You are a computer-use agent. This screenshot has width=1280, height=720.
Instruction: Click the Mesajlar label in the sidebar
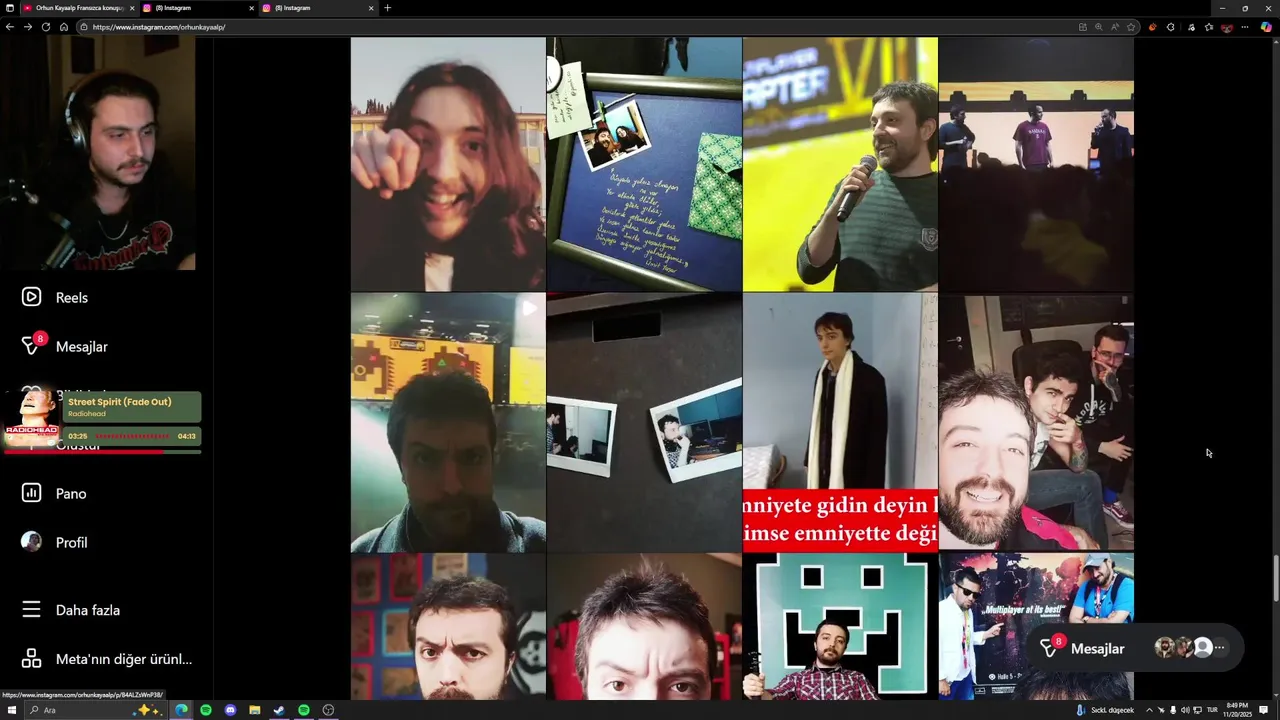pyautogui.click(x=82, y=347)
